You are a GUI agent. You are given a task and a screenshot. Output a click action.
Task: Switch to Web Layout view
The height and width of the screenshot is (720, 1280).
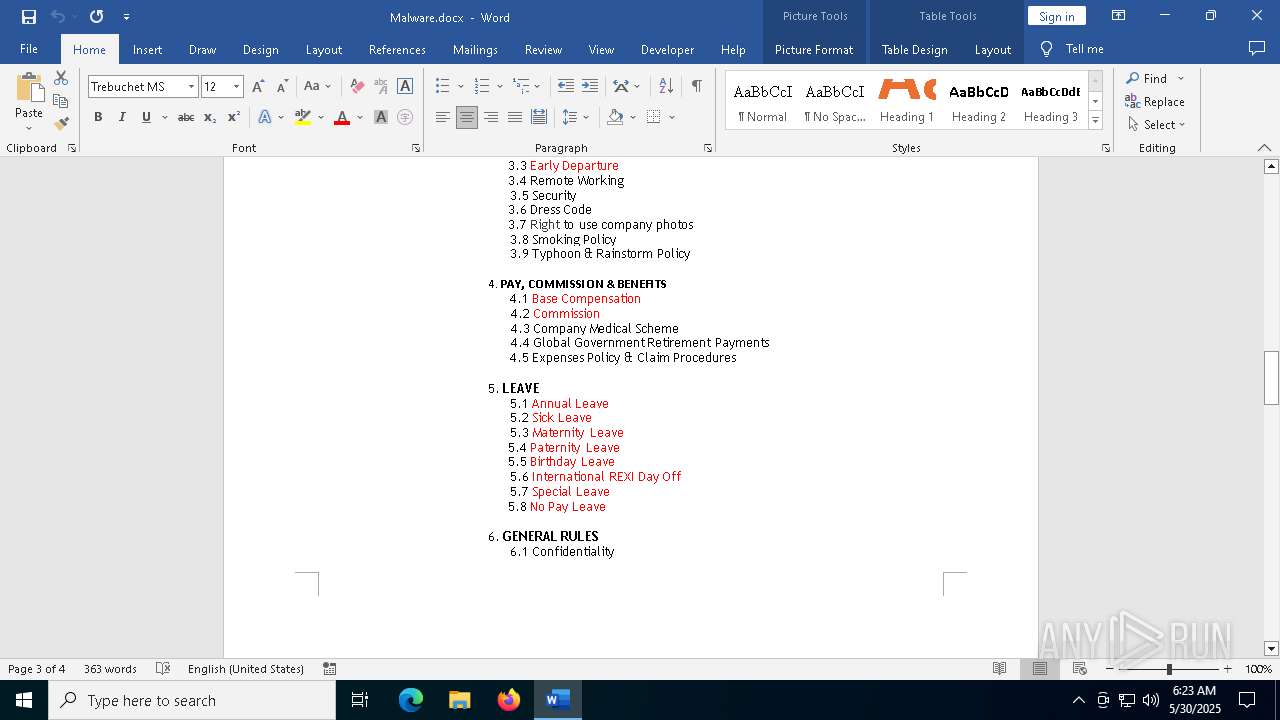1080,669
